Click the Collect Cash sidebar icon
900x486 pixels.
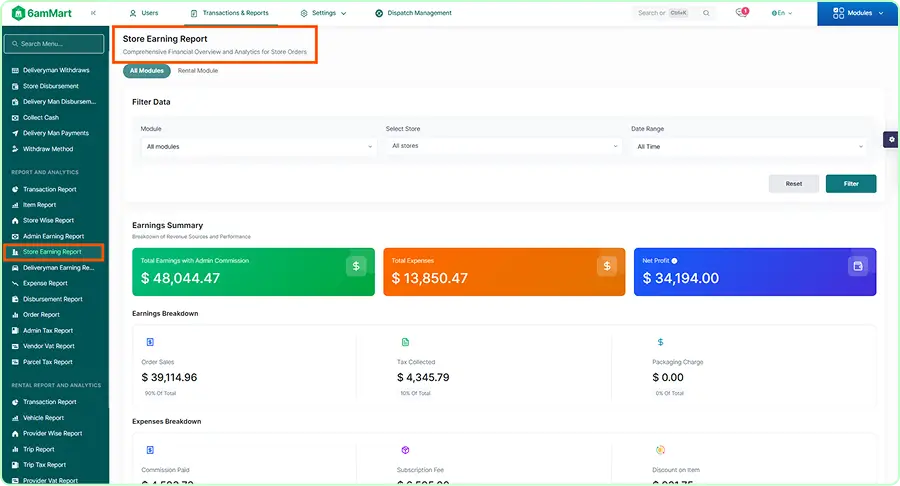15,118
